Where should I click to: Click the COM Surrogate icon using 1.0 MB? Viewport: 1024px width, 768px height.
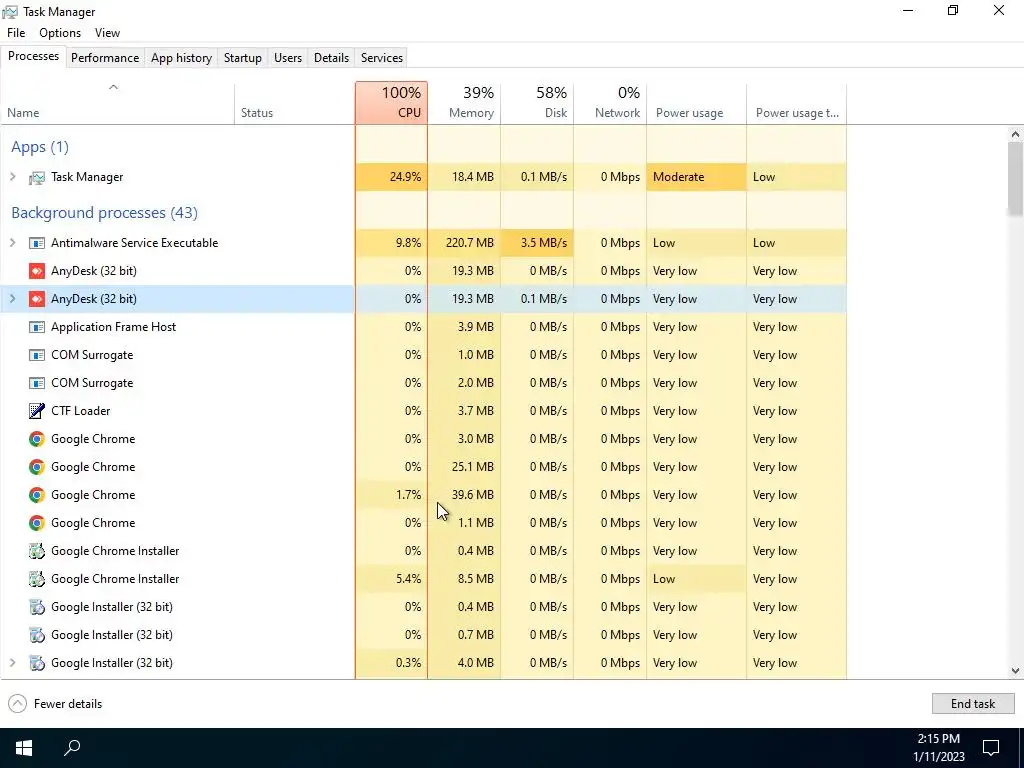coord(37,355)
